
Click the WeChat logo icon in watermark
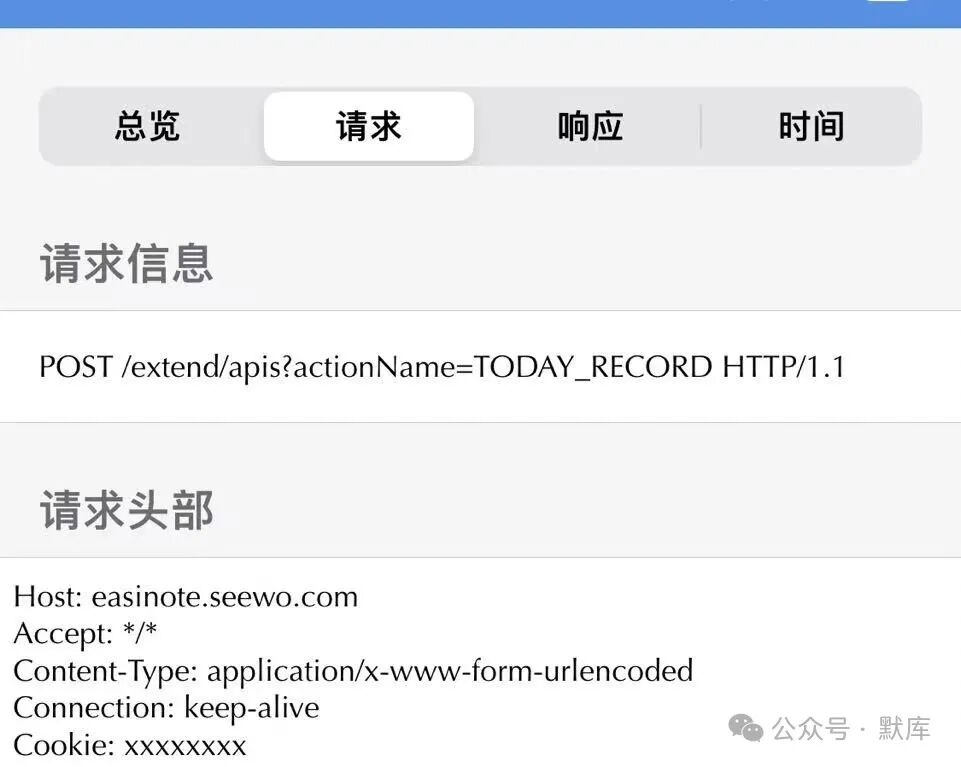(x=745, y=728)
